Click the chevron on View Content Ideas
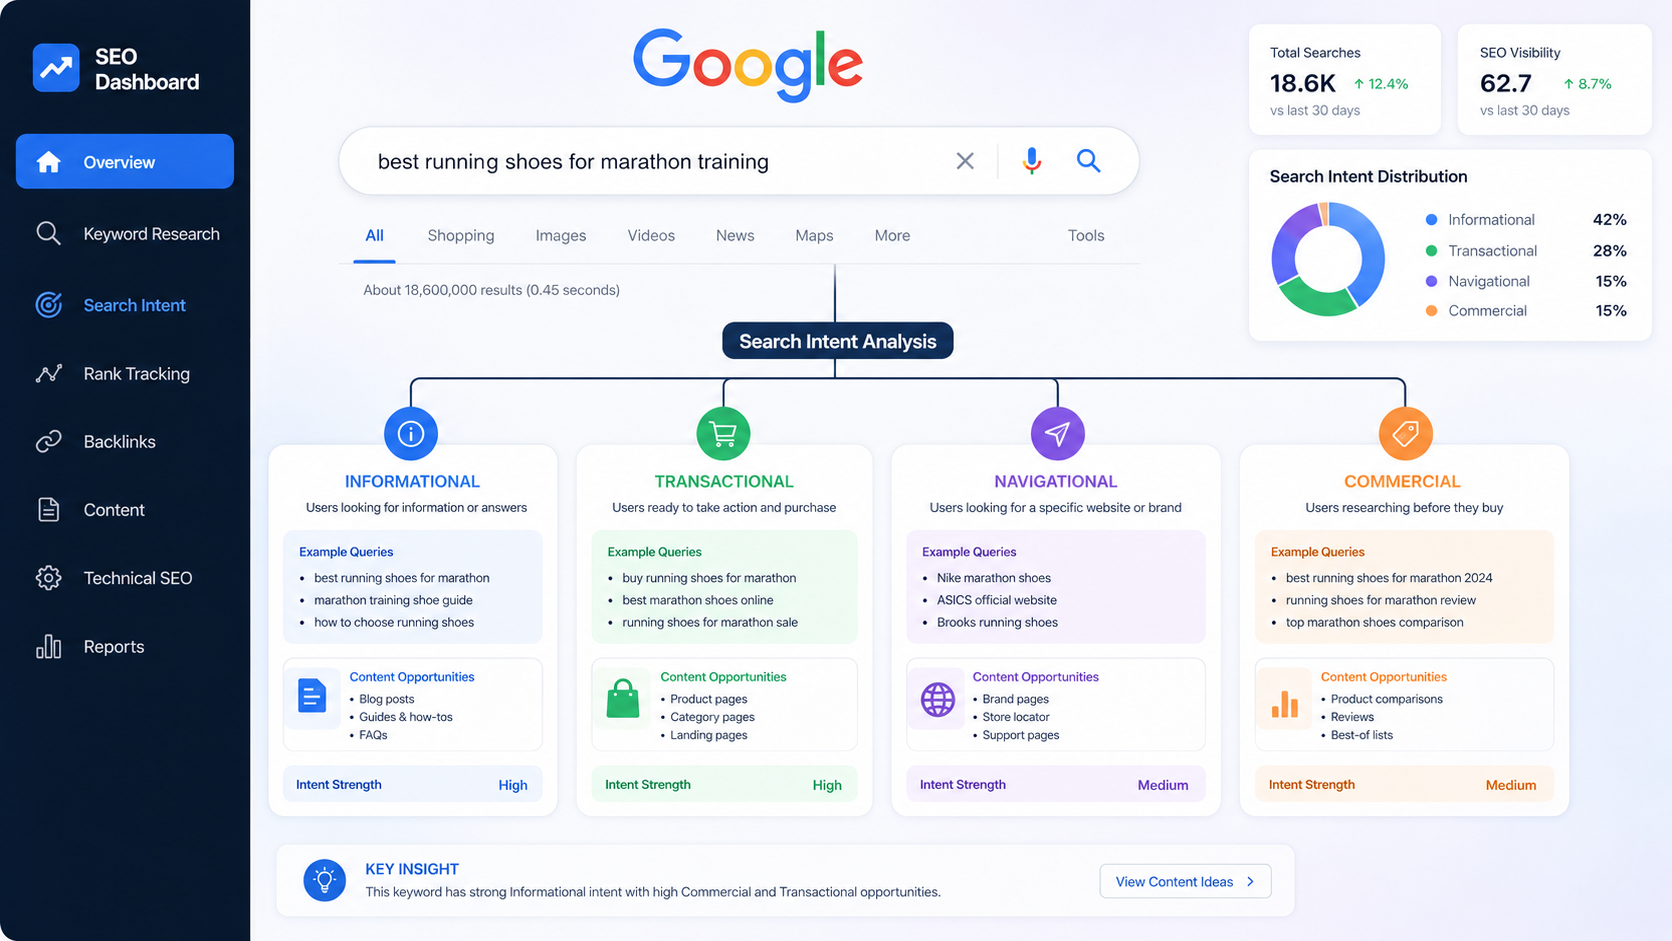1672x941 pixels. [1250, 881]
